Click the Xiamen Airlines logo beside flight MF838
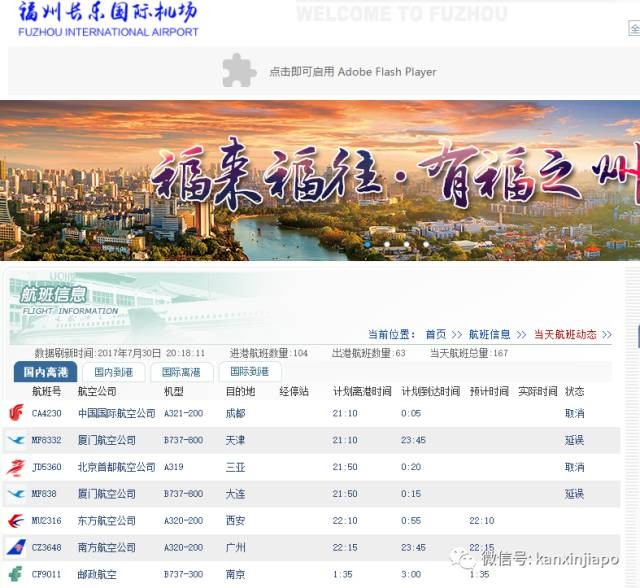 click(x=16, y=494)
